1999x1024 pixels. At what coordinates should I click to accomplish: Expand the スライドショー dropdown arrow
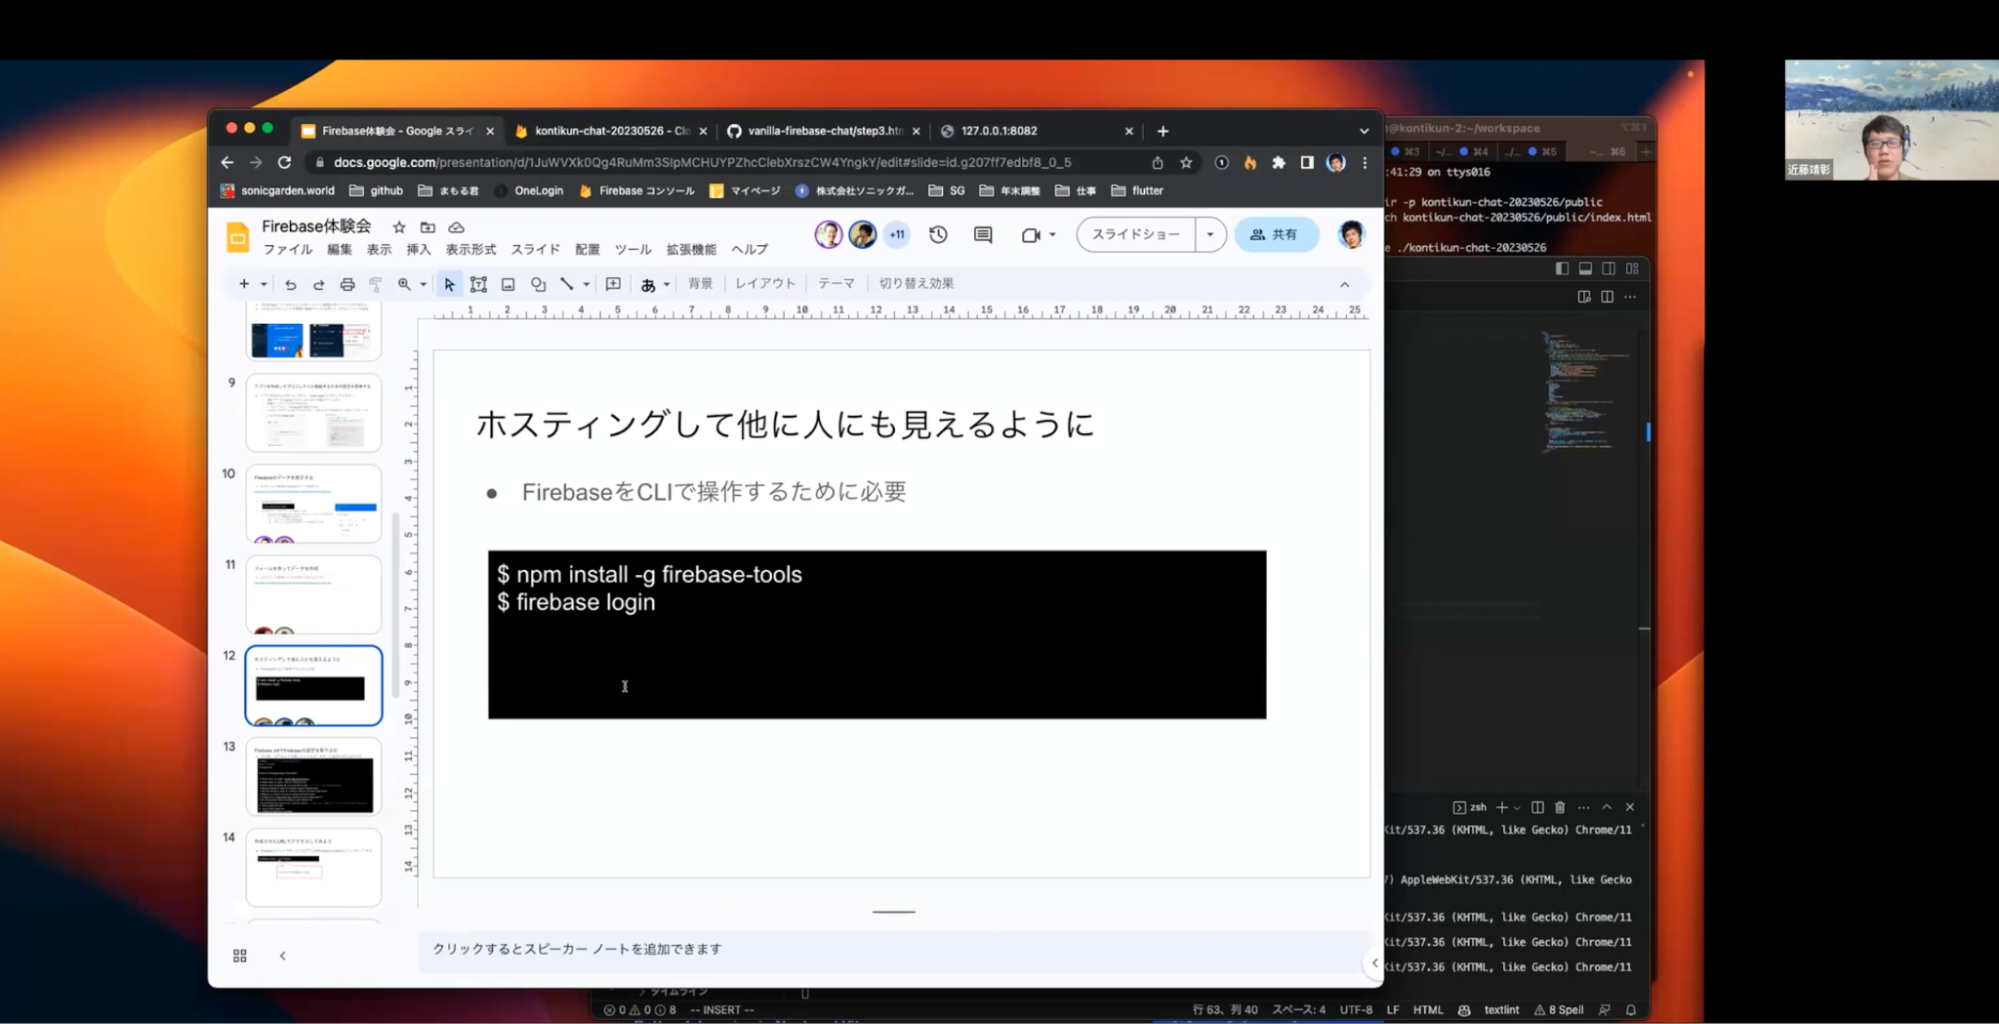[1210, 234]
